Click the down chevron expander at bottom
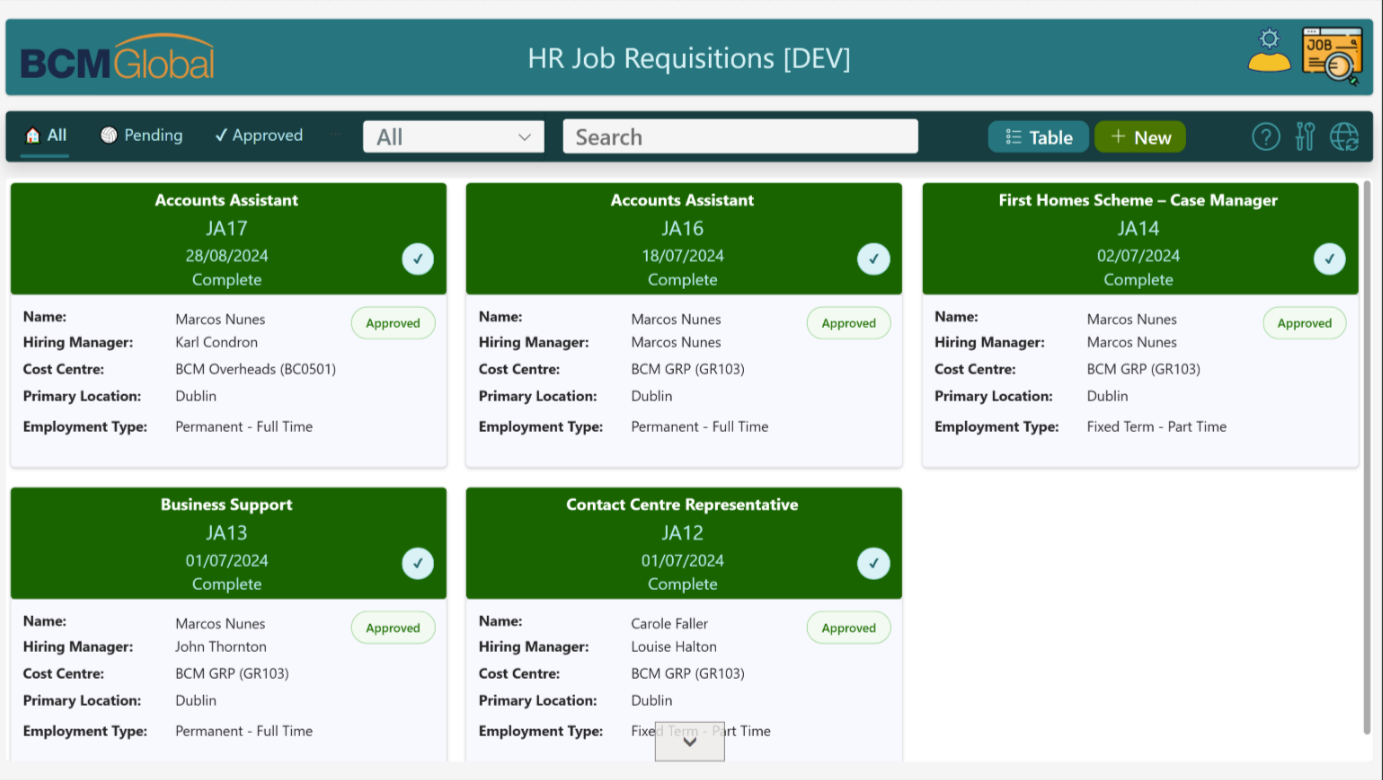Screen dimensions: 1383x780 [689, 742]
